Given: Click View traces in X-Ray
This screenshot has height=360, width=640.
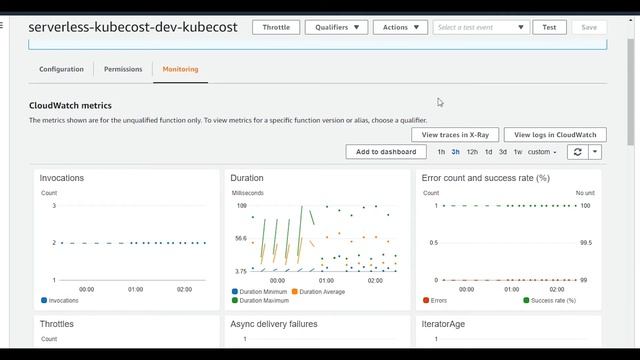Looking at the screenshot, I should [455, 135].
